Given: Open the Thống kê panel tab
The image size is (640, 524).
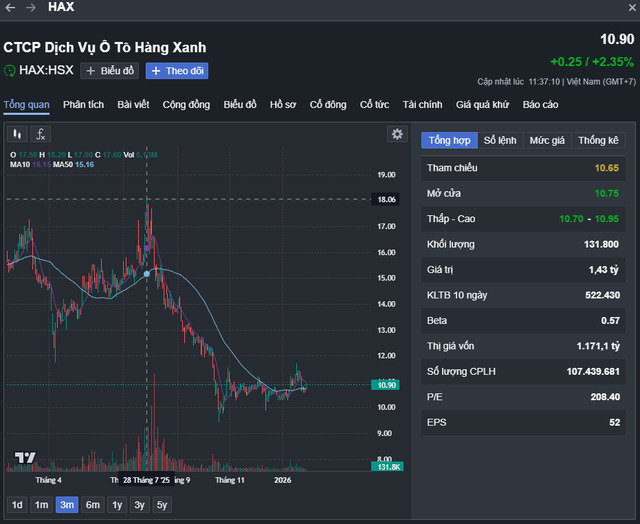Looking at the screenshot, I should [x=598, y=141].
